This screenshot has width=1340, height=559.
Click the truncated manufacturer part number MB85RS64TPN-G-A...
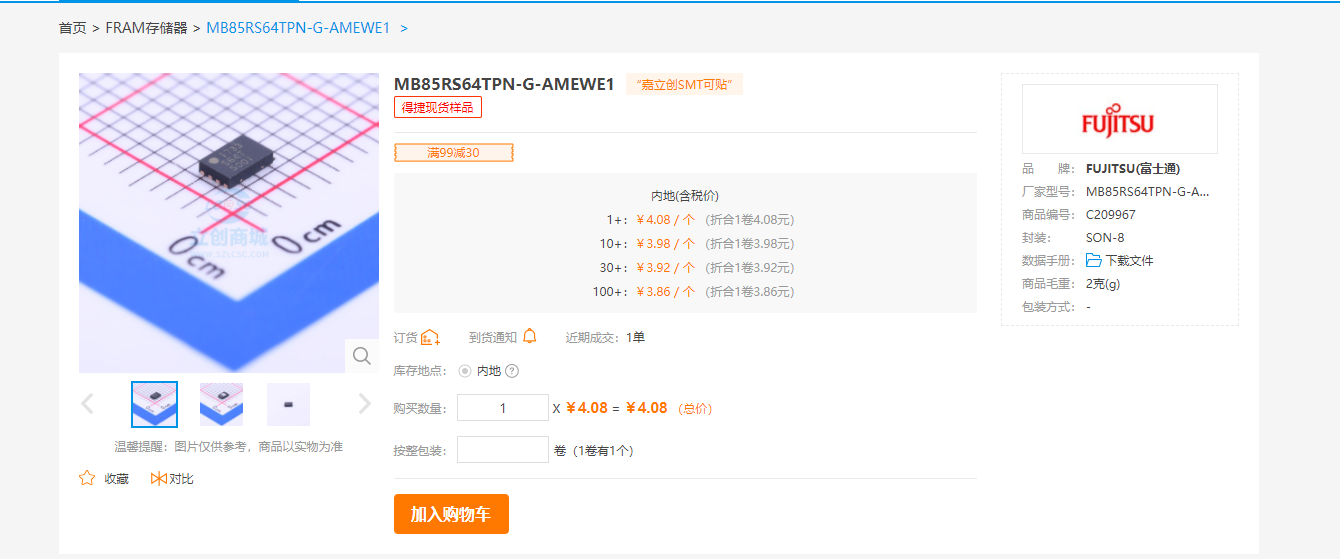1148,191
